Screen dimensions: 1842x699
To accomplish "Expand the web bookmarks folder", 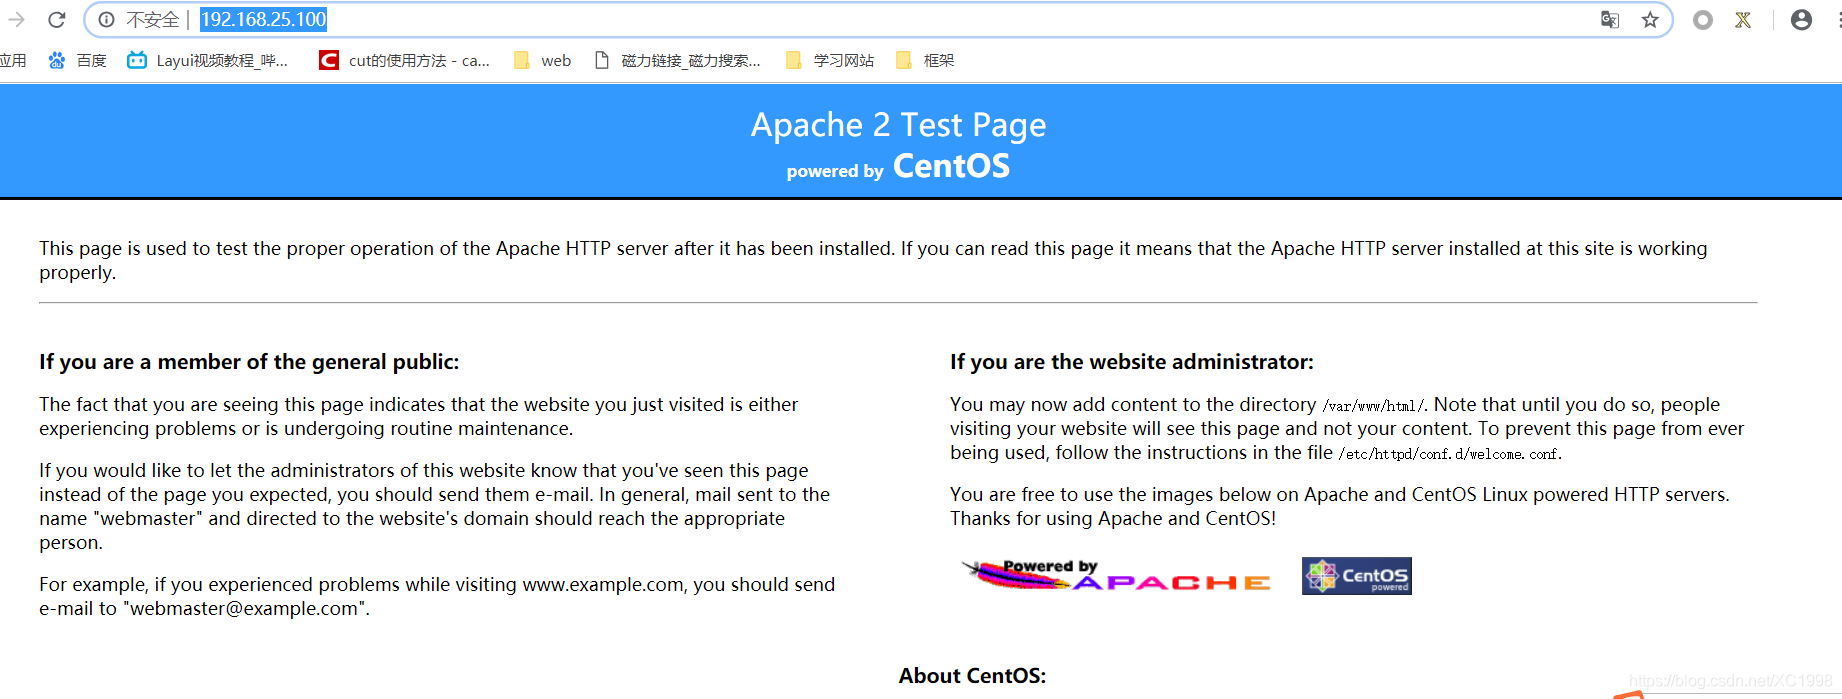I will tap(542, 60).
